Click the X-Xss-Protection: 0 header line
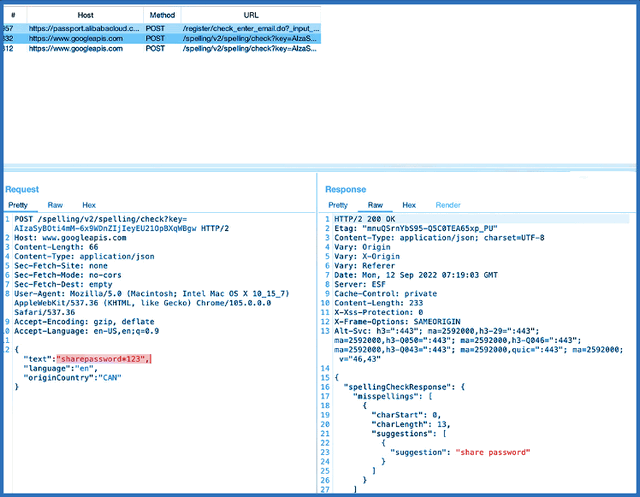The height and width of the screenshot is (497, 640). [379, 313]
